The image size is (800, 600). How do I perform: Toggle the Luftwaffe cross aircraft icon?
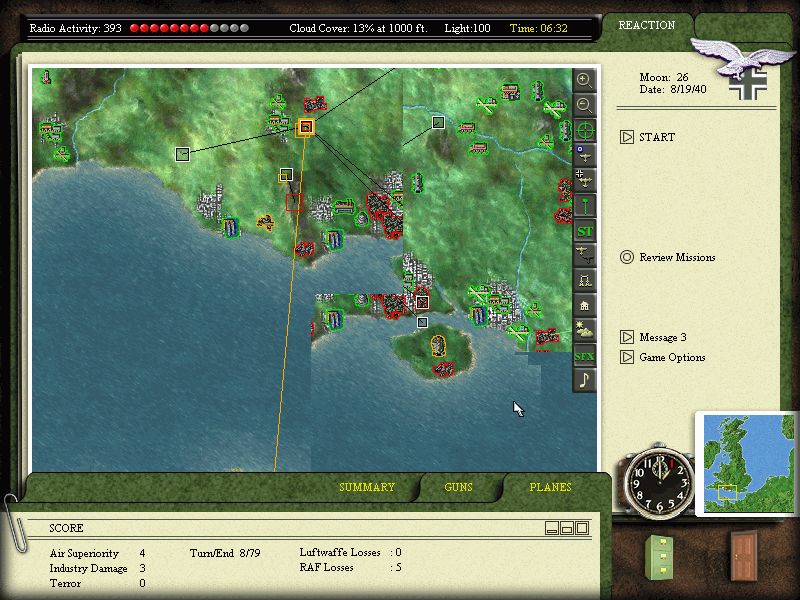pyautogui.click(x=584, y=180)
